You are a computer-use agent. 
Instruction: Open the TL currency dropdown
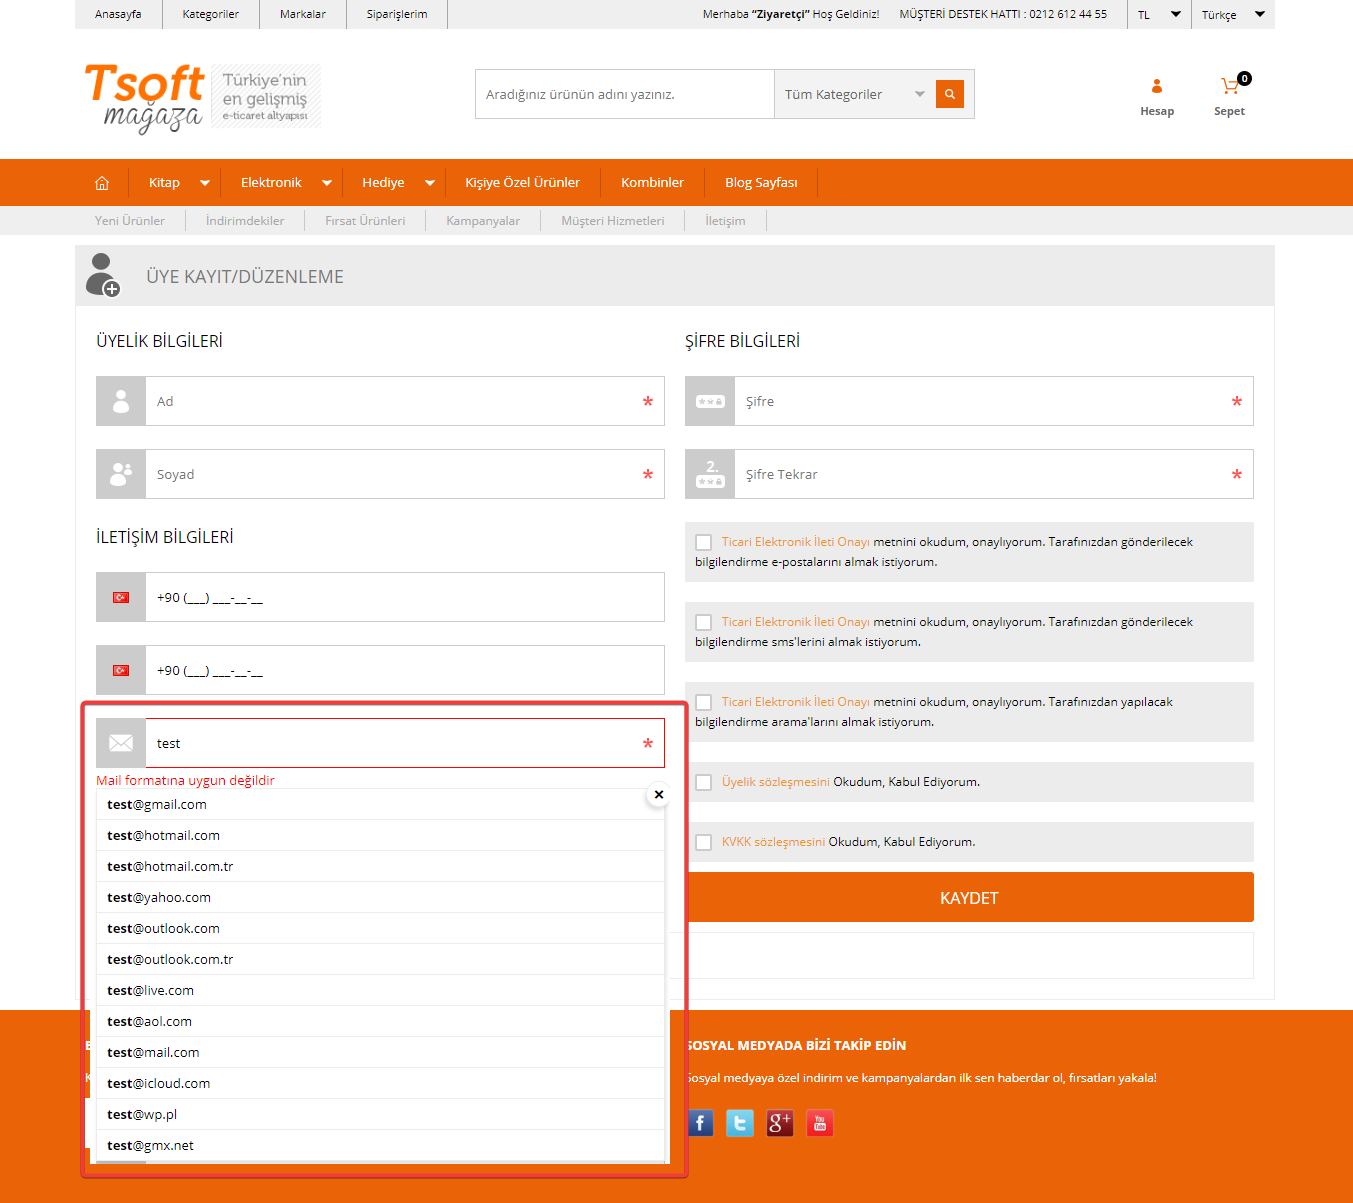[1159, 14]
